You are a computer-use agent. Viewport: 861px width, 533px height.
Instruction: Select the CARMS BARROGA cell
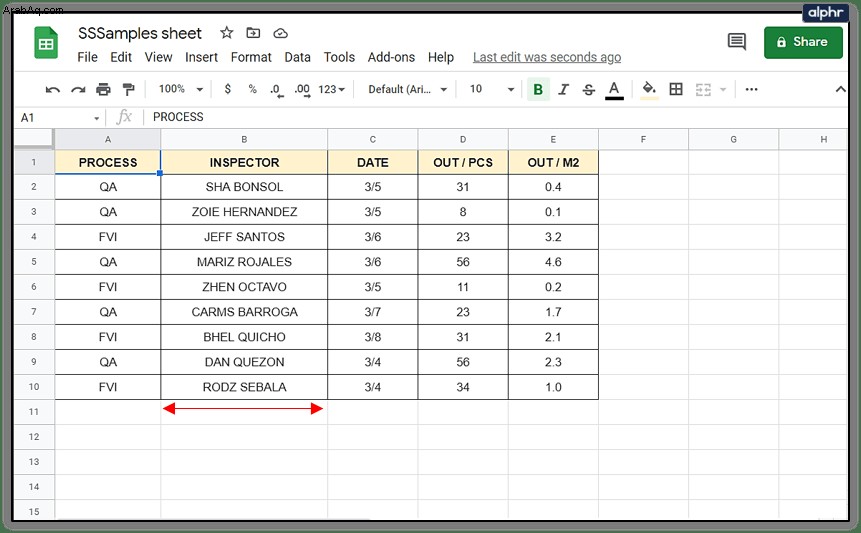pos(244,312)
